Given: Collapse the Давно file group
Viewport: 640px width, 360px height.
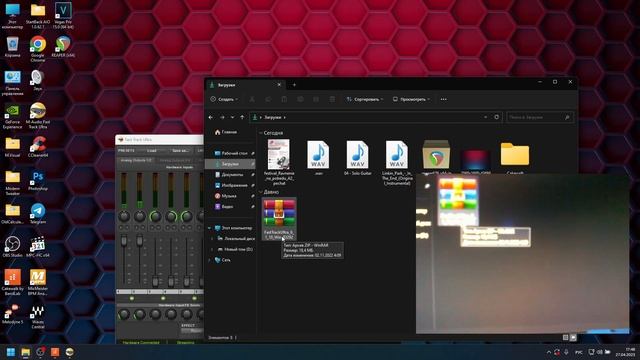Looking at the screenshot, I should pyautogui.click(x=261, y=192).
